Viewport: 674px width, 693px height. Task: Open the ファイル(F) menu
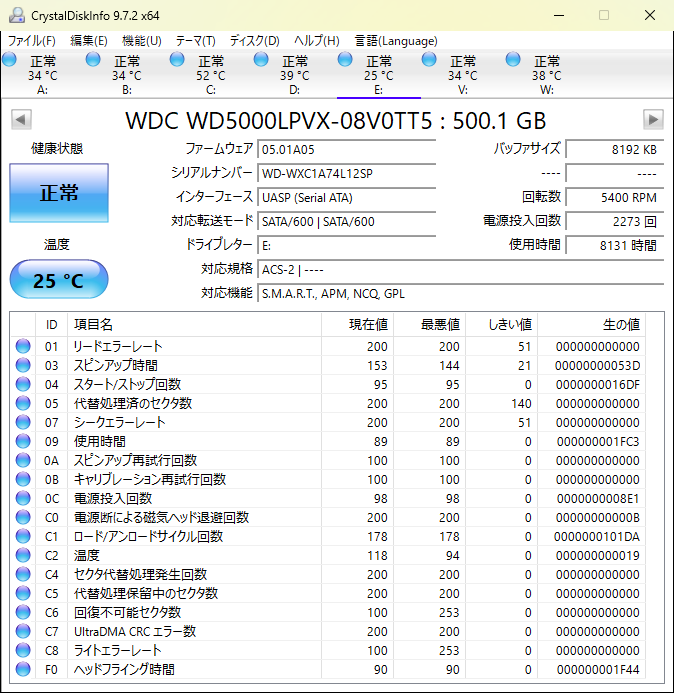tap(32, 41)
